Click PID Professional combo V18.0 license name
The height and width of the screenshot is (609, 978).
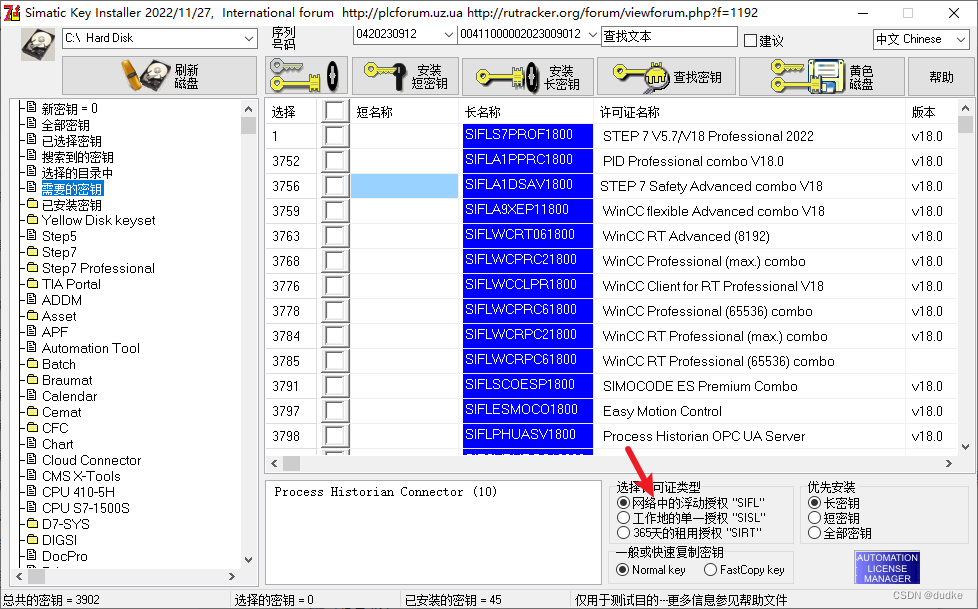click(x=693, y=161)
